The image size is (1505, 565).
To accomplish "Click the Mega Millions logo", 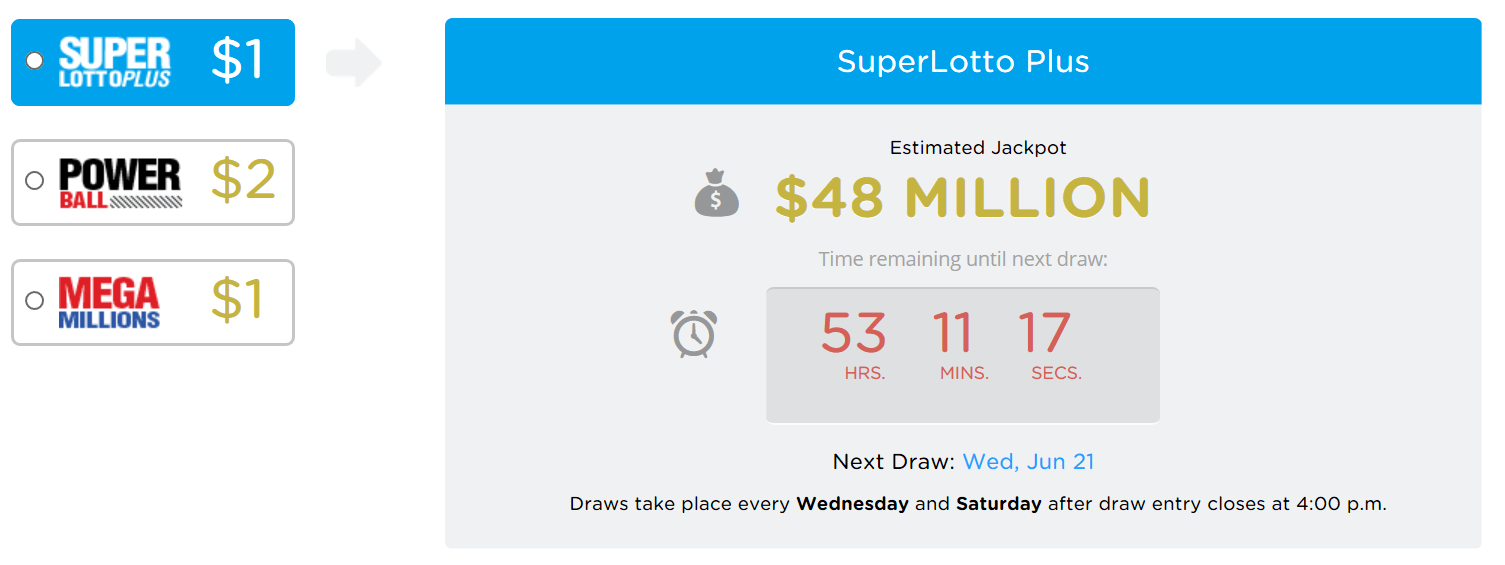I will pyautogui.click(x=109, y=302).
